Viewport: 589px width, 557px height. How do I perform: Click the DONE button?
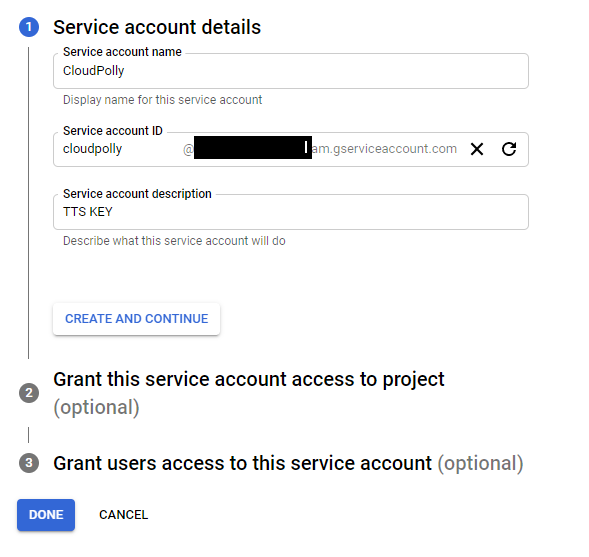click(46, 515)
